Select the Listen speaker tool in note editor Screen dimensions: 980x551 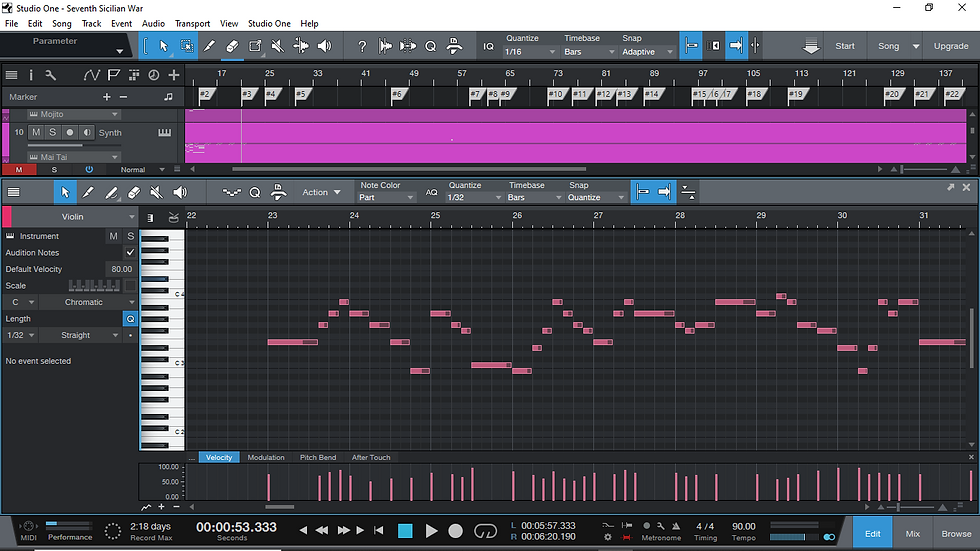point(180,192)
